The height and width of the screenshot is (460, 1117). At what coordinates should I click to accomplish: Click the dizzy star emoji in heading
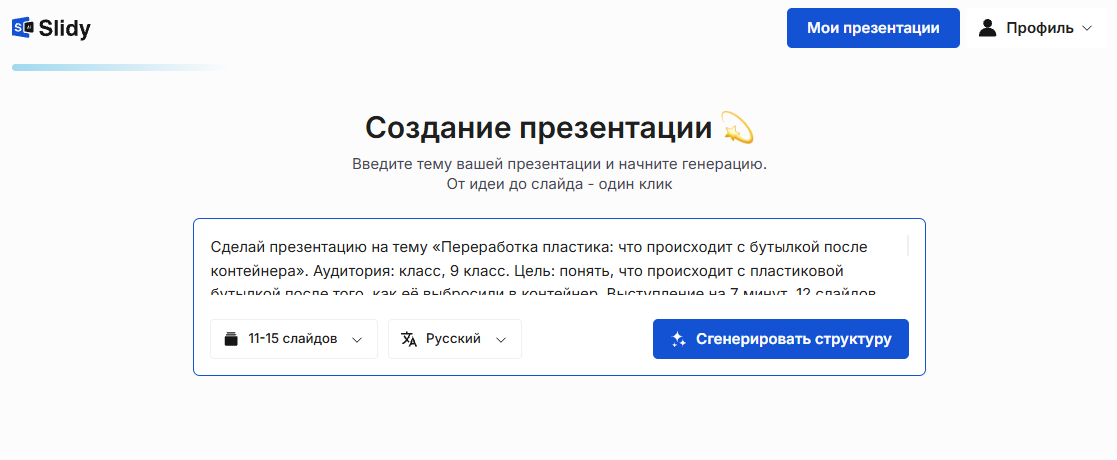point(737,128)
